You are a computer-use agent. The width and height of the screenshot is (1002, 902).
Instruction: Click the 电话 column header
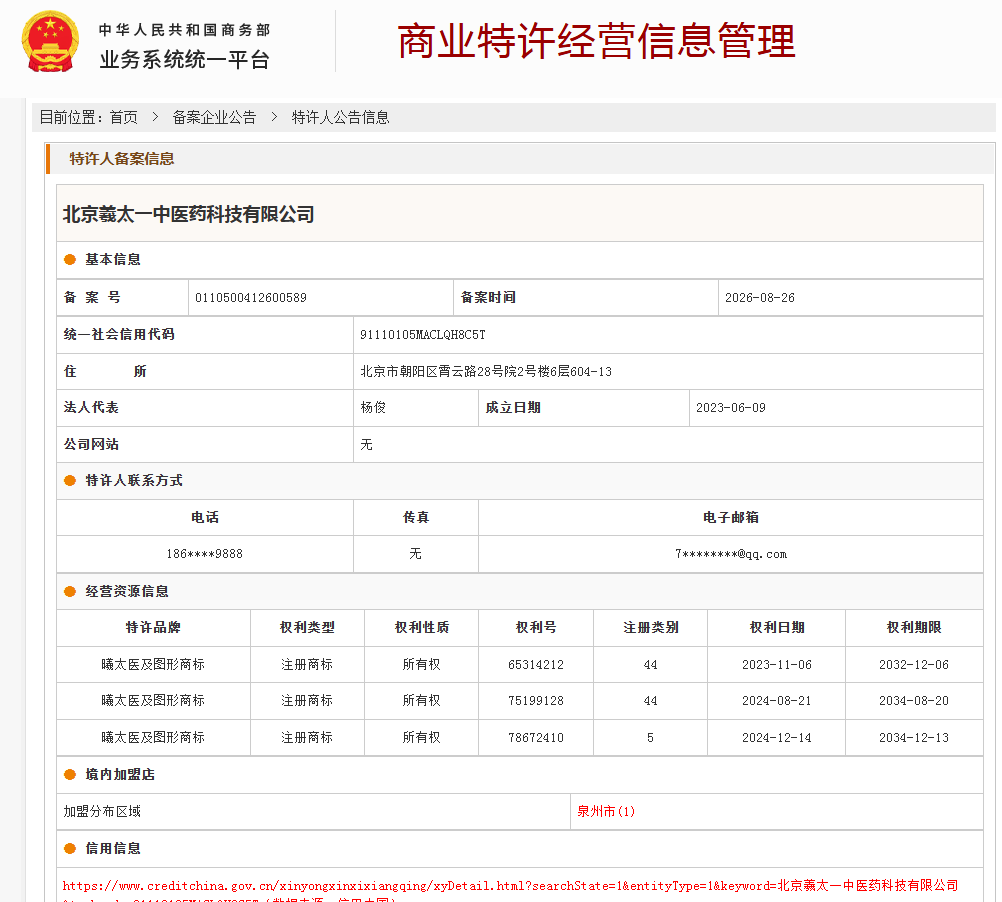point(204,517)
